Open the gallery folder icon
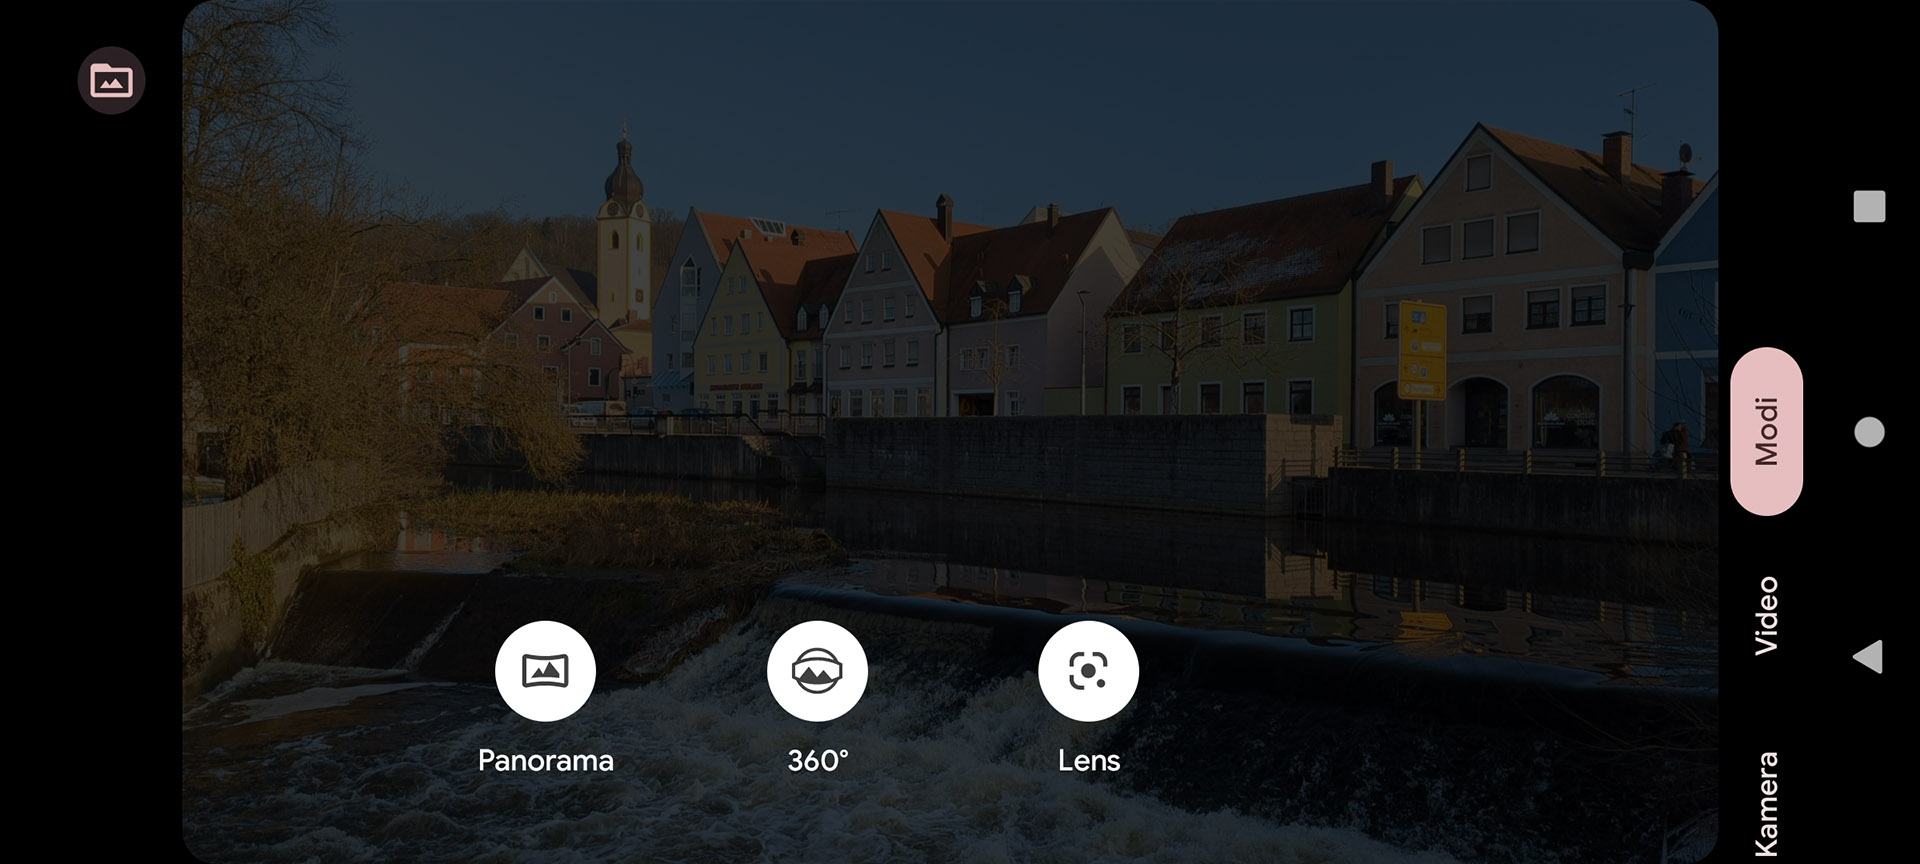The width and height of the screenshot is (1920, 864). (111, 80)
